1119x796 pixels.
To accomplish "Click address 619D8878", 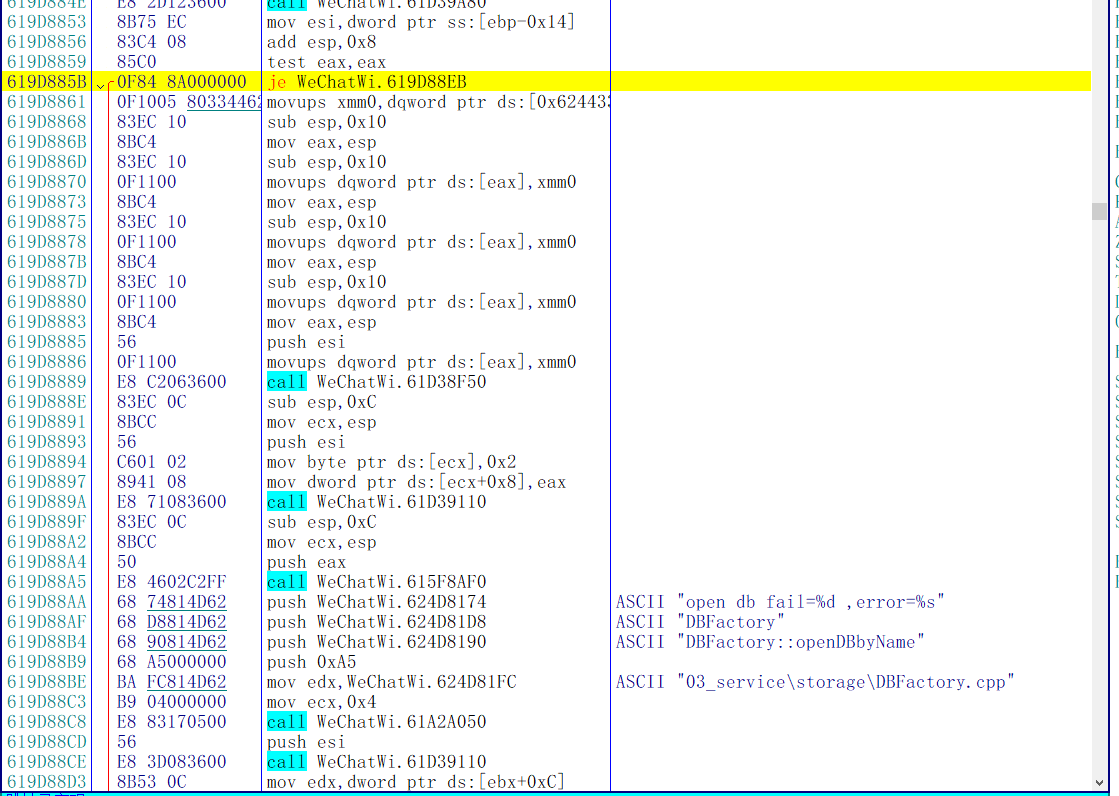I will point(46,242).
